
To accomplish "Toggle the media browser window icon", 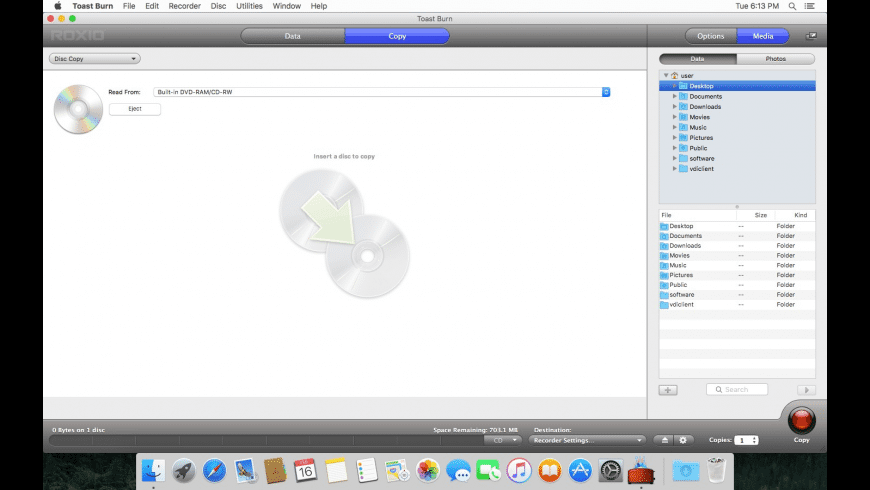I will click(811, 36).
